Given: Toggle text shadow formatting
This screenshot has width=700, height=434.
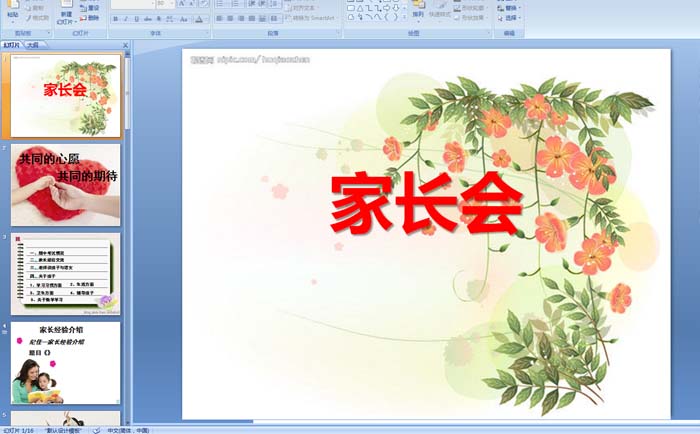Looking at the screenshot, I should coord(158,19).
